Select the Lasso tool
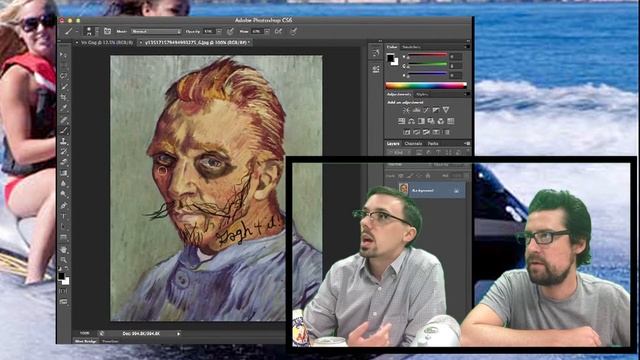The width and height of the screenshot is (640, 360). pos(64,76)
